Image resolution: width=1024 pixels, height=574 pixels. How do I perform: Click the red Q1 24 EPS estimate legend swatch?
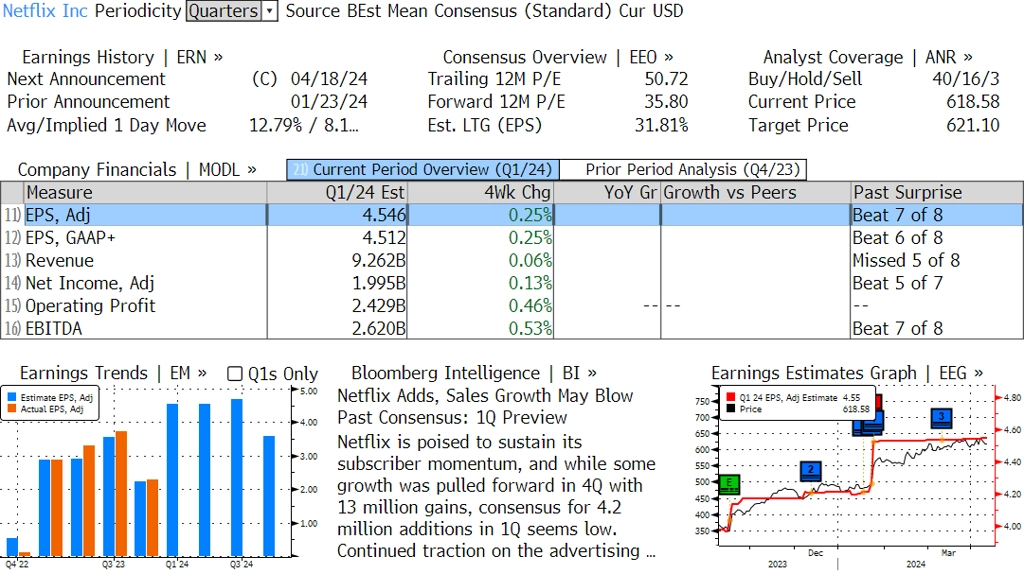(x=730, y=397)
